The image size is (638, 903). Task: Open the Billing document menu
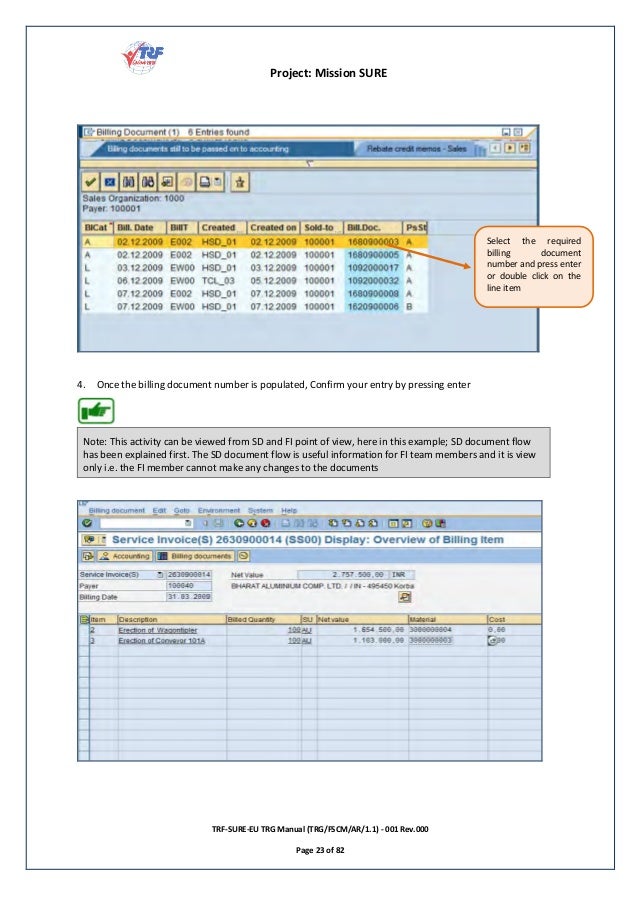[116, 510]
